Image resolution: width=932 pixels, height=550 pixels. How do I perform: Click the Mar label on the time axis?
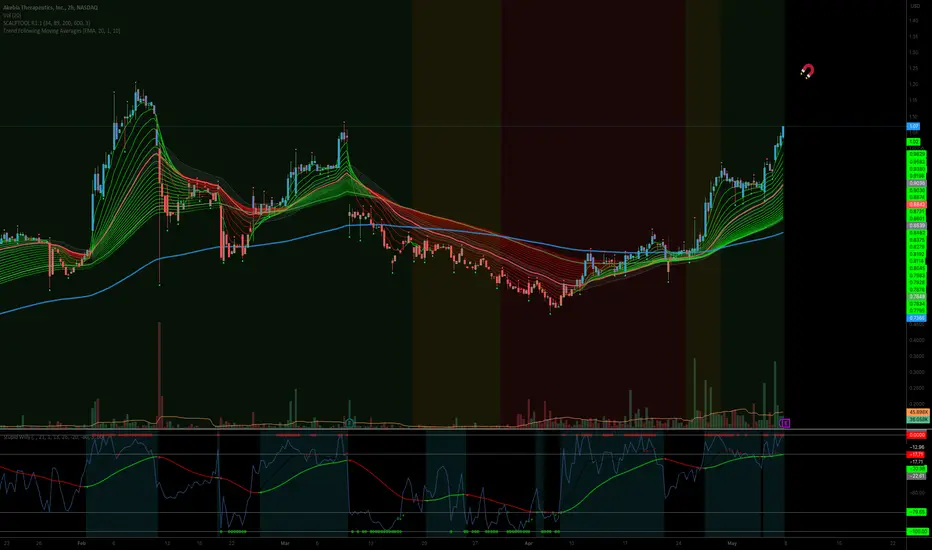coord(285,543)
